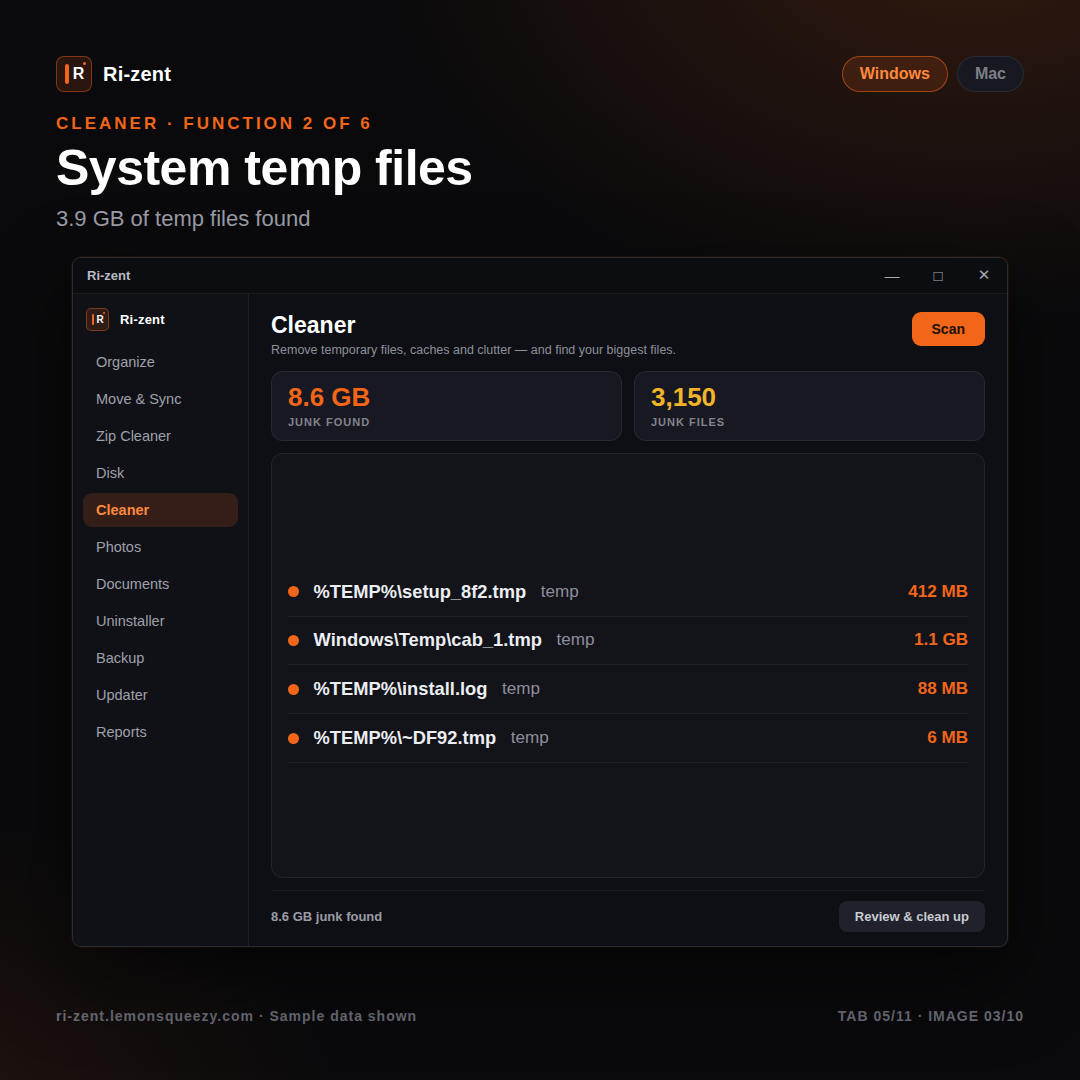
Task: Select Disk in the sidebar
Action: click(160, 473)
